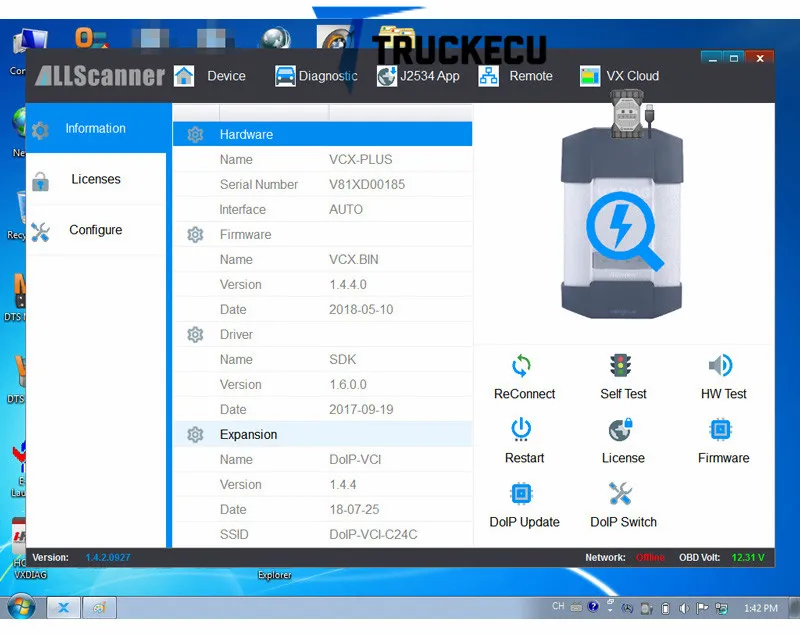Click the Diagnostic car icon
The width and height of the screenshot is (800, 634).
point(285,76)
